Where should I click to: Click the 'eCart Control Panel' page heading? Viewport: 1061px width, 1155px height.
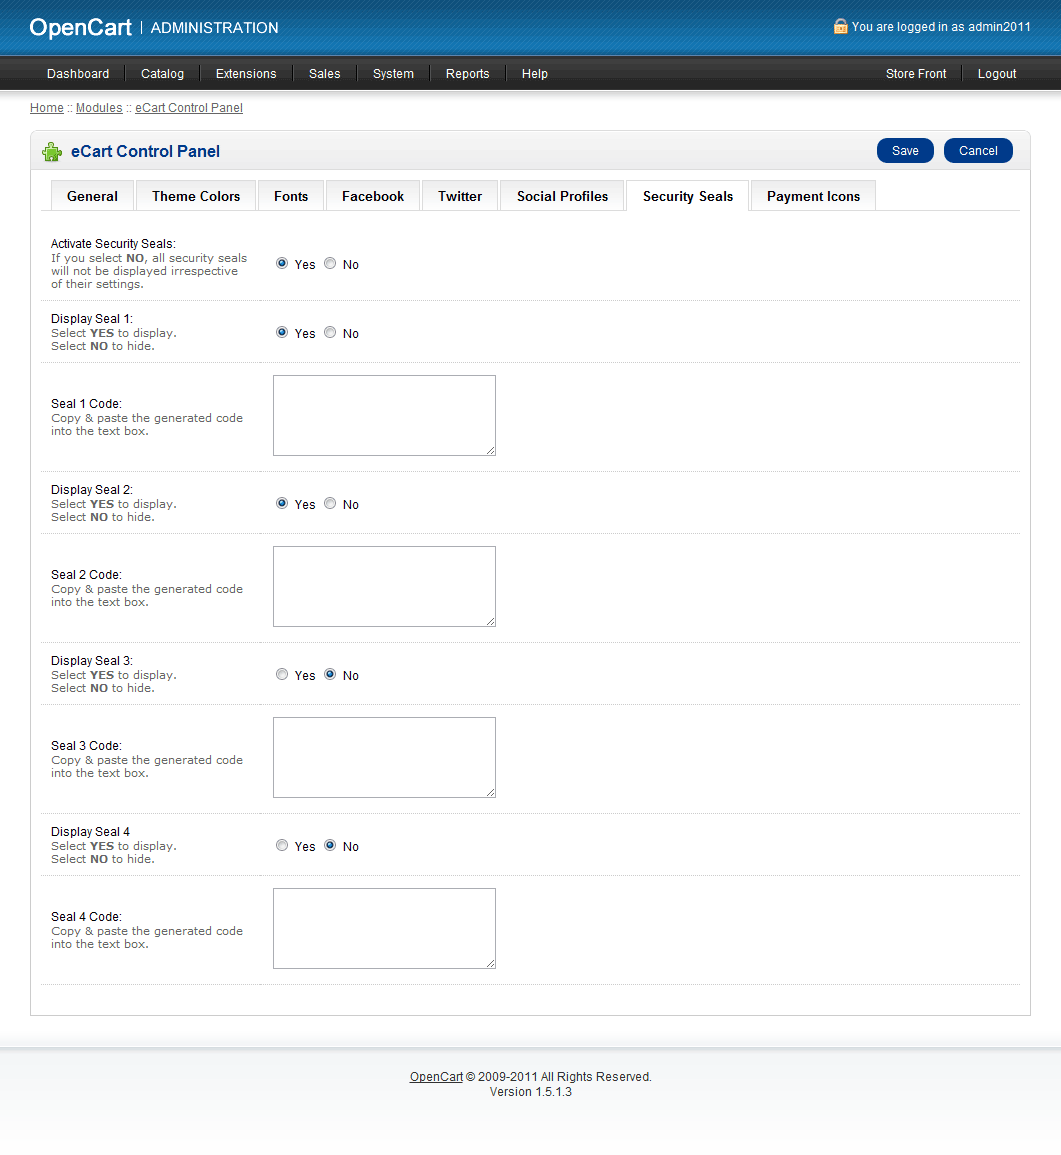[x=145, y=151]
